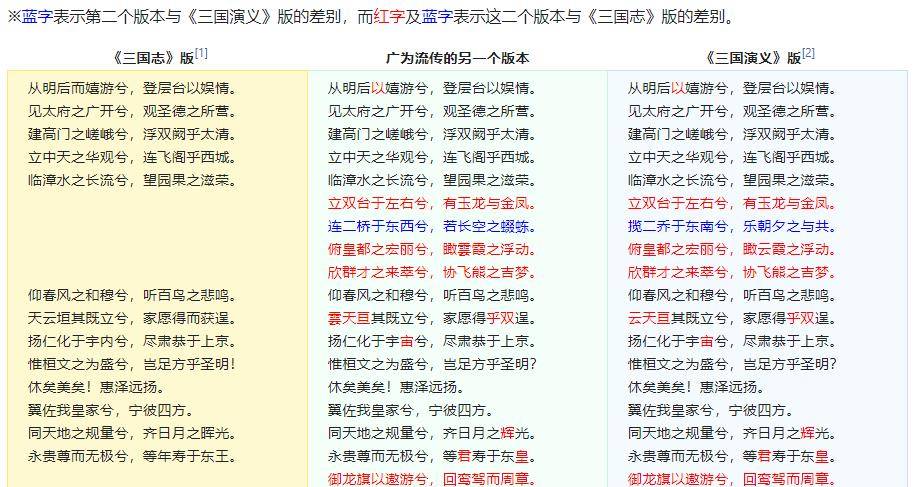
Task: Click line 云天亘其既立兮 in 三国演义 column
Action: coord(678,318)
